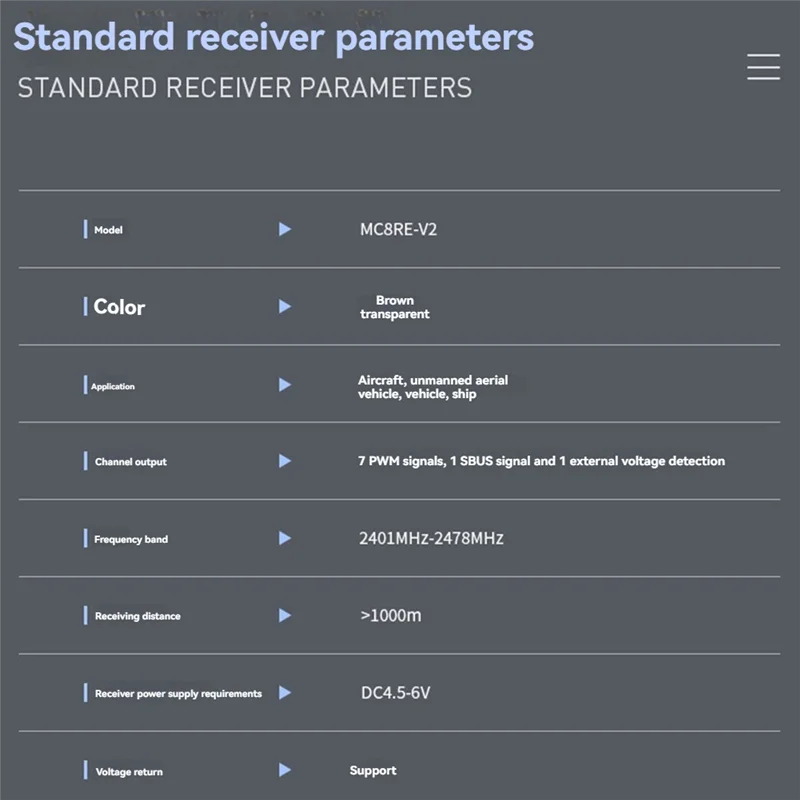The image size is (800, 800).
Task: Click the Color label
Action: pos(119,307)
